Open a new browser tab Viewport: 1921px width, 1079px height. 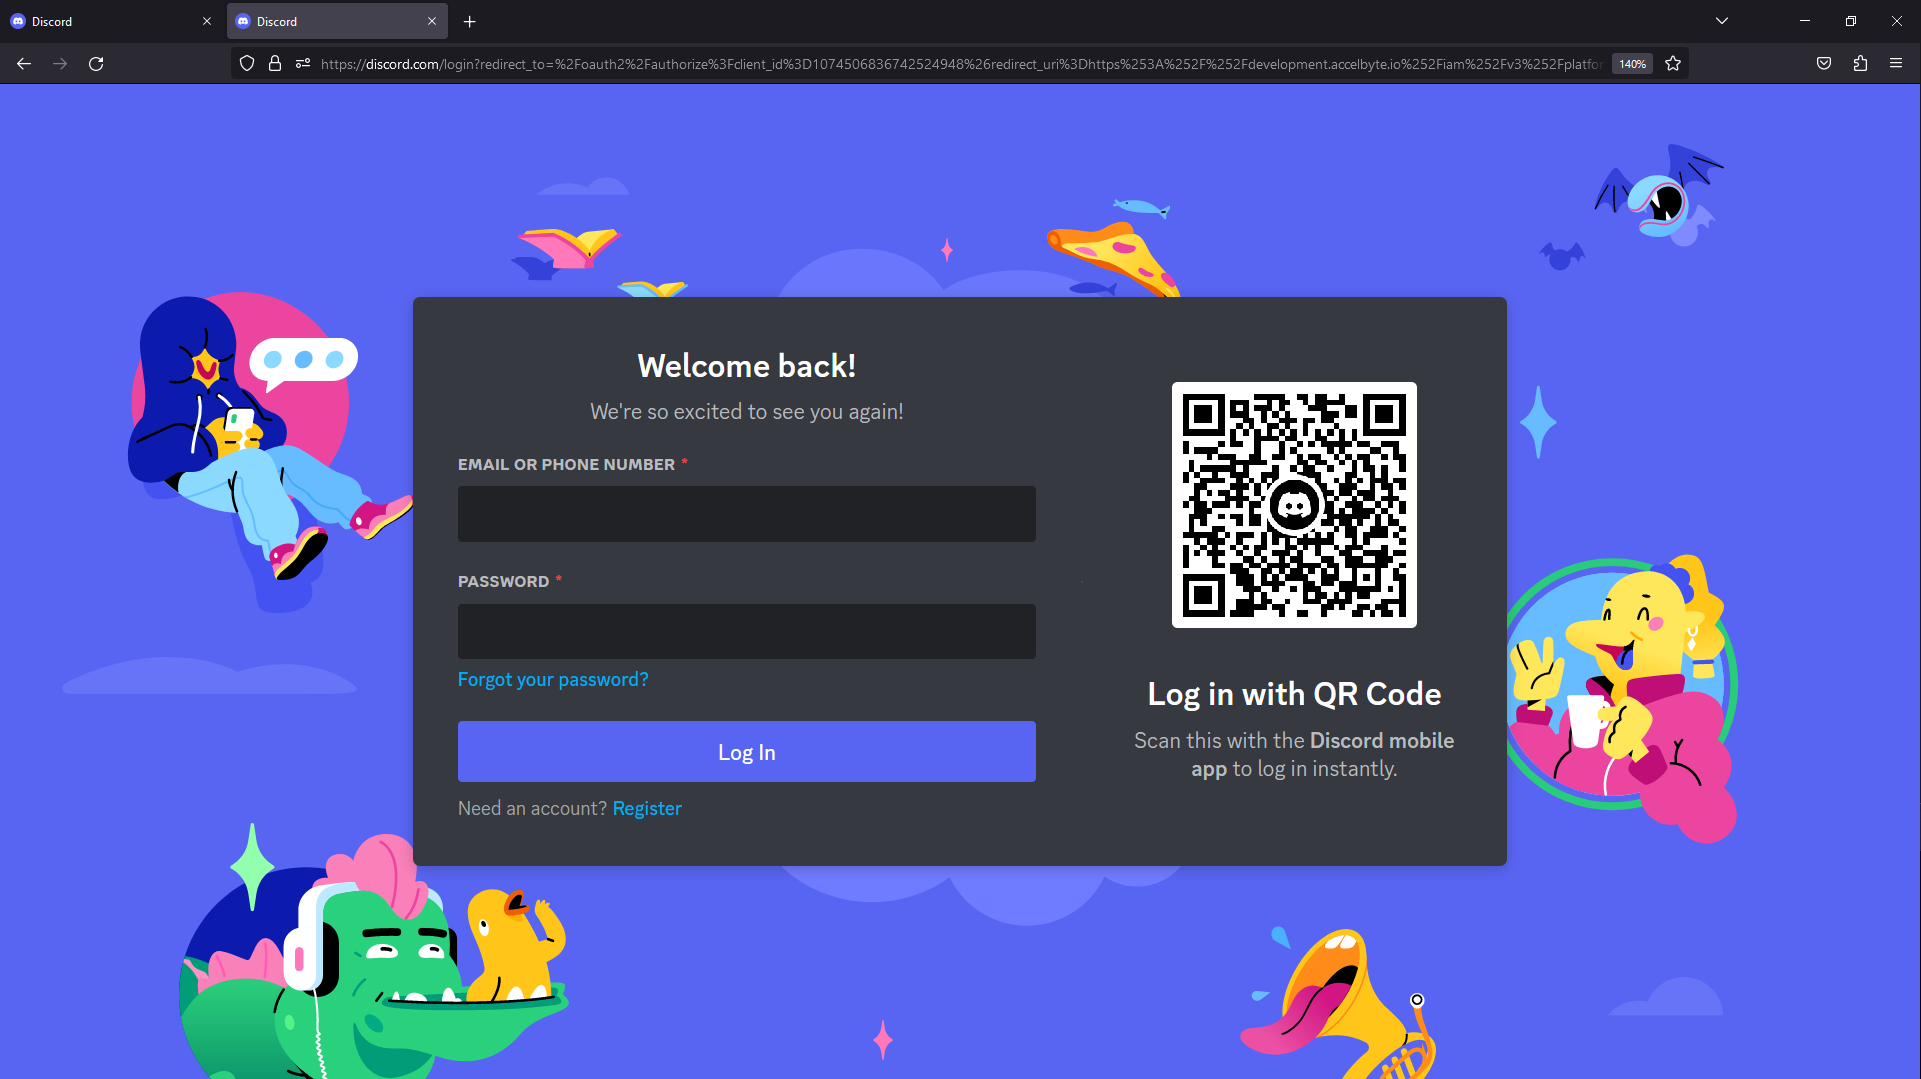coord(470,21)
